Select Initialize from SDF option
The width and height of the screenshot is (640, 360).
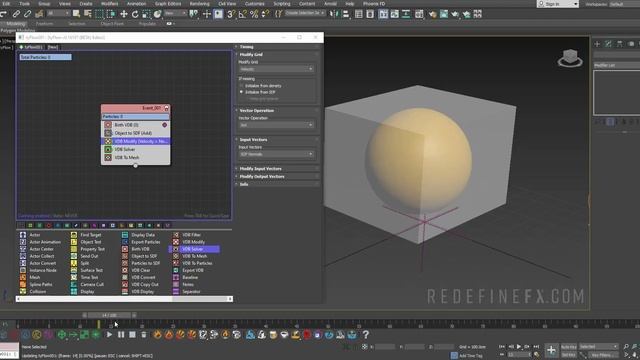click(x=257, y=92)
